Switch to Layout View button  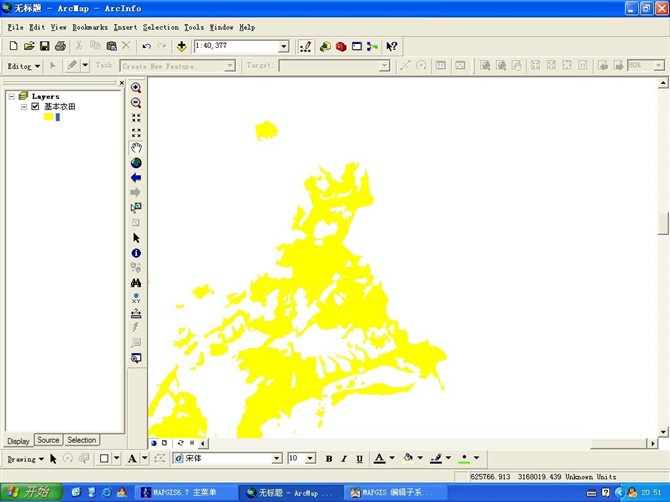coord(164,443)
